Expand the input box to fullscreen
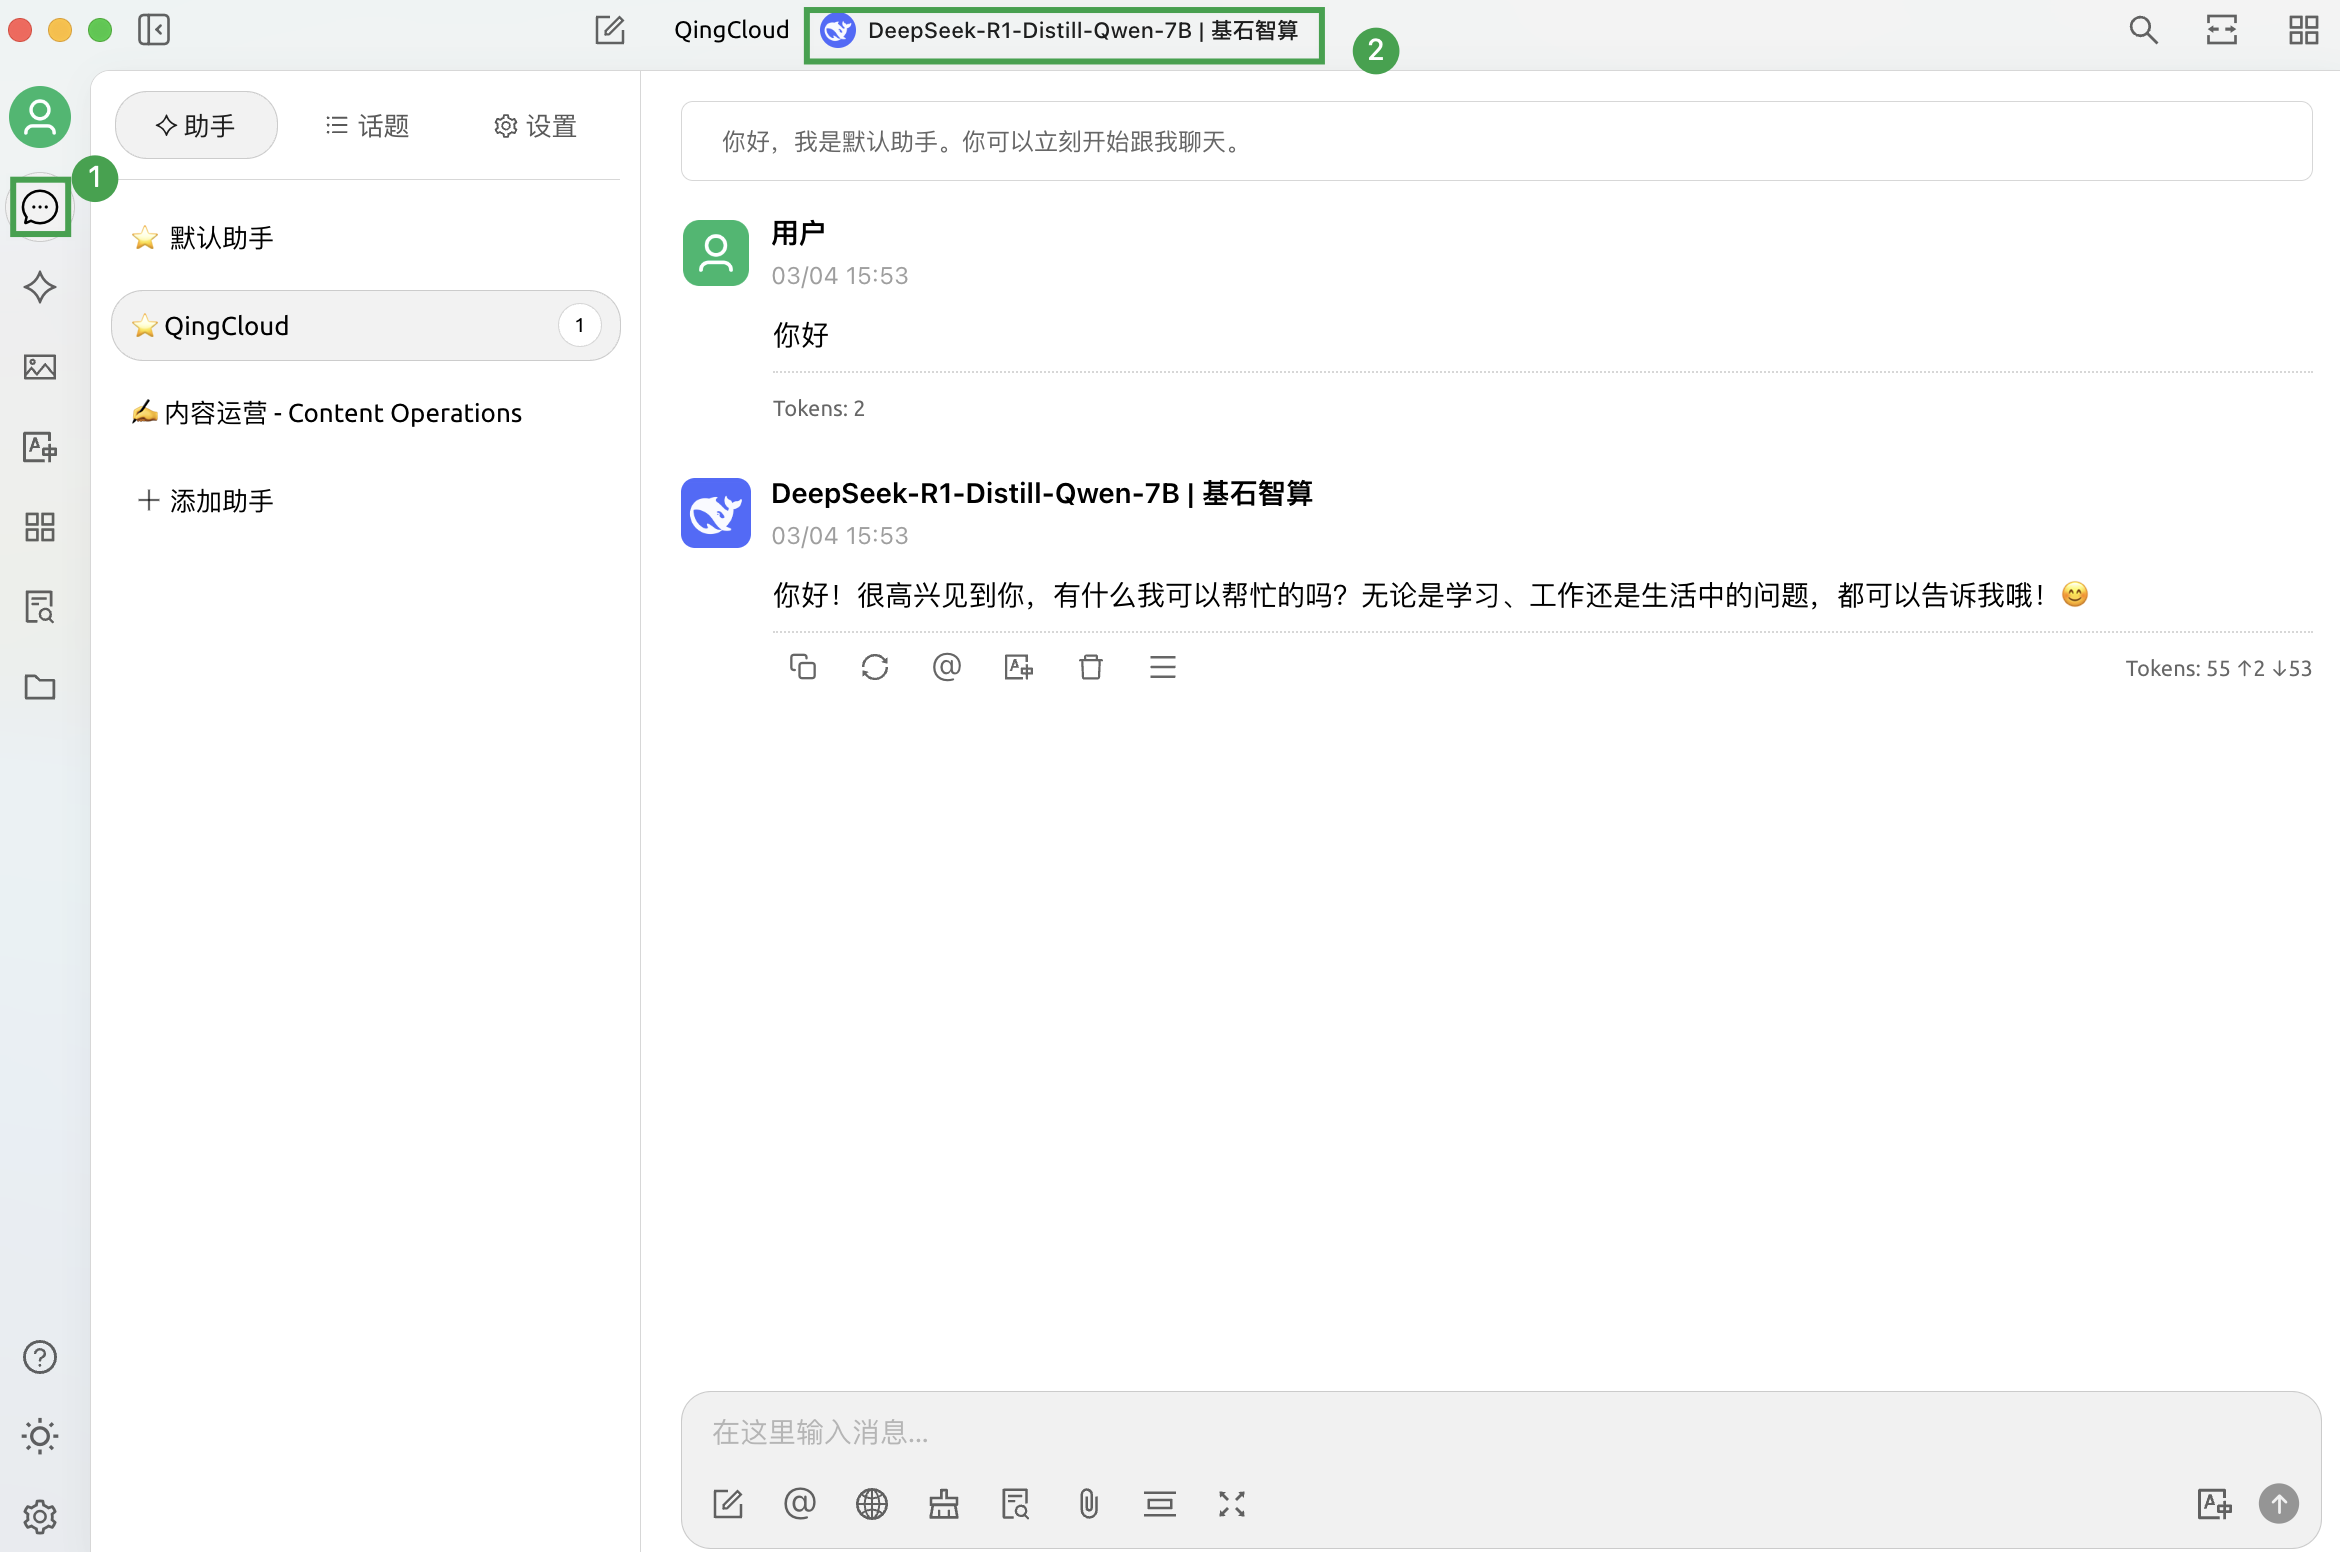This screenshot has height=1552, width=2340. pos(1232,1504)
